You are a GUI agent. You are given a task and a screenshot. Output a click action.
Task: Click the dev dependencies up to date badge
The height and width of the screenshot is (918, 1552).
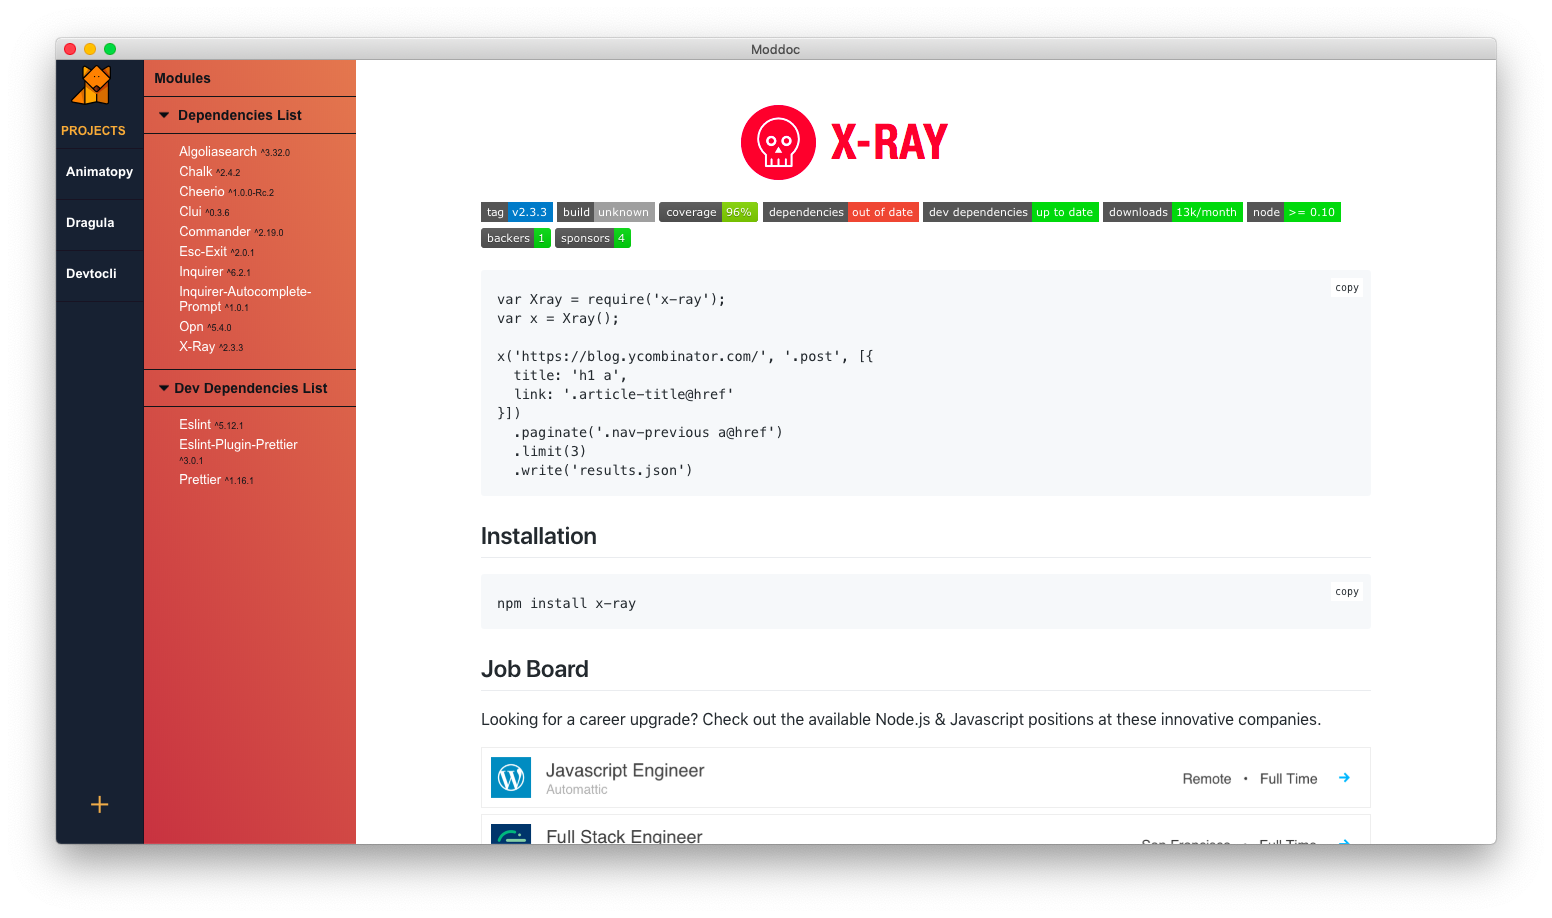[1011, 212]
